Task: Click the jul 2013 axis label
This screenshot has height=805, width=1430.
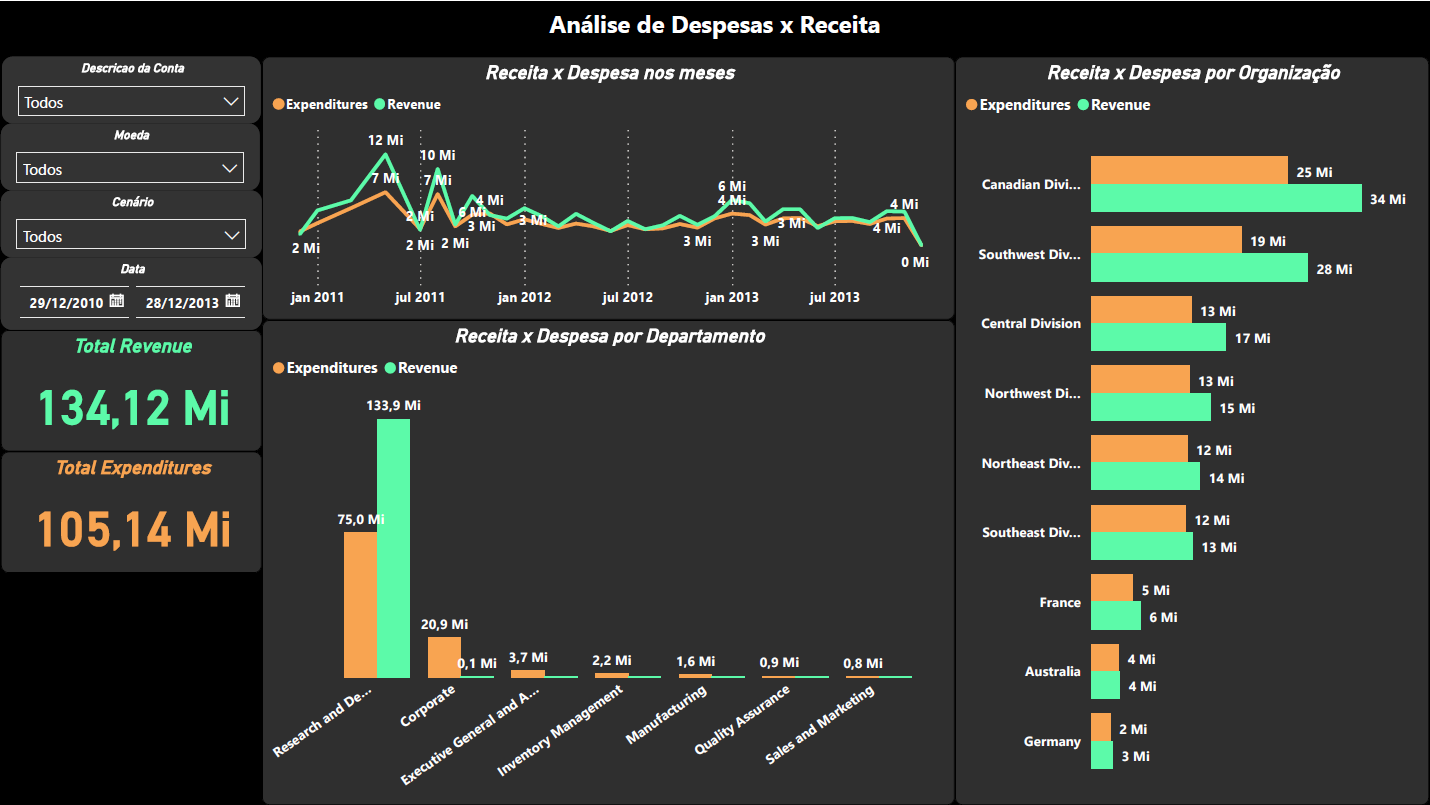Action: [834, 297]
